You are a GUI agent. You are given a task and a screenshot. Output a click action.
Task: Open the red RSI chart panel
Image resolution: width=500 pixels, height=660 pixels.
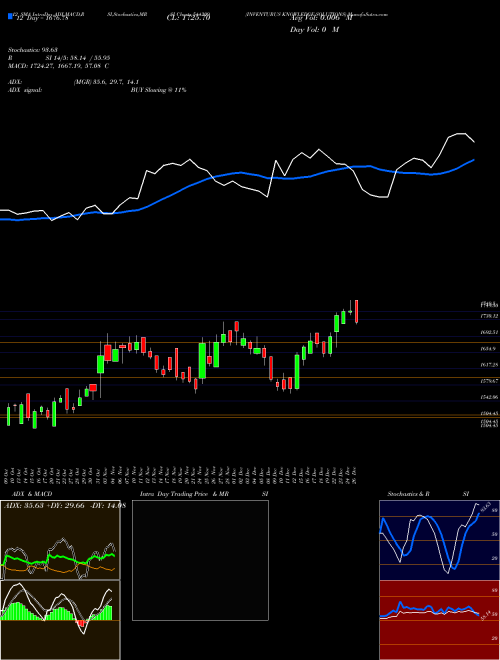[x=439, y=620]
